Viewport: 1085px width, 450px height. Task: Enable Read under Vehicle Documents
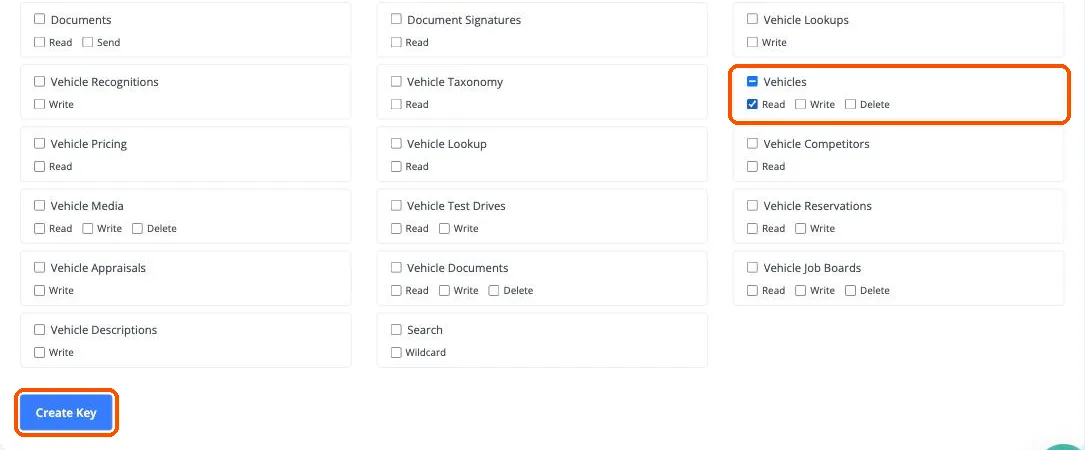pos(396,291)
